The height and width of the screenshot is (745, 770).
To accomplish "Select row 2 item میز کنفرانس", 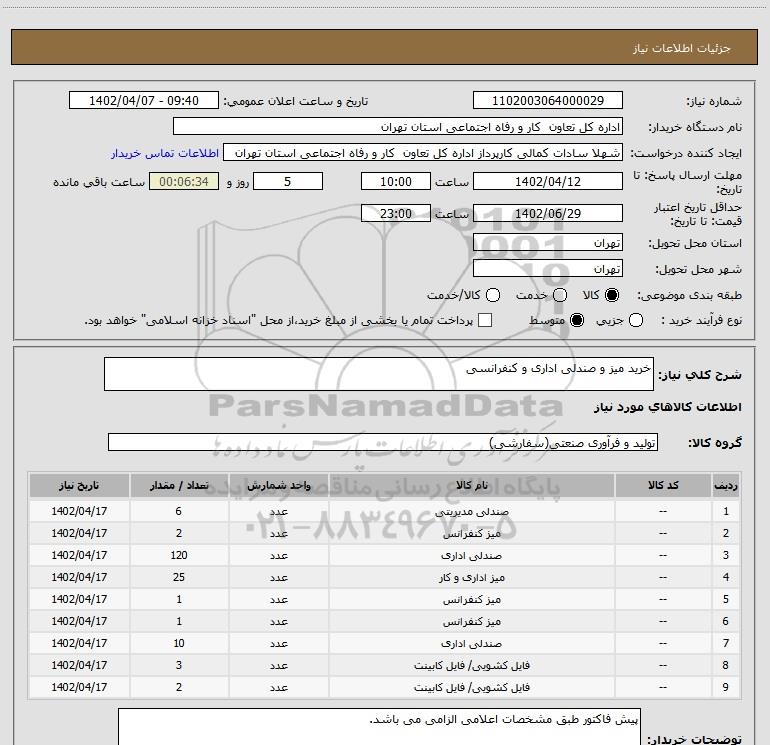I will coord(471,534).
